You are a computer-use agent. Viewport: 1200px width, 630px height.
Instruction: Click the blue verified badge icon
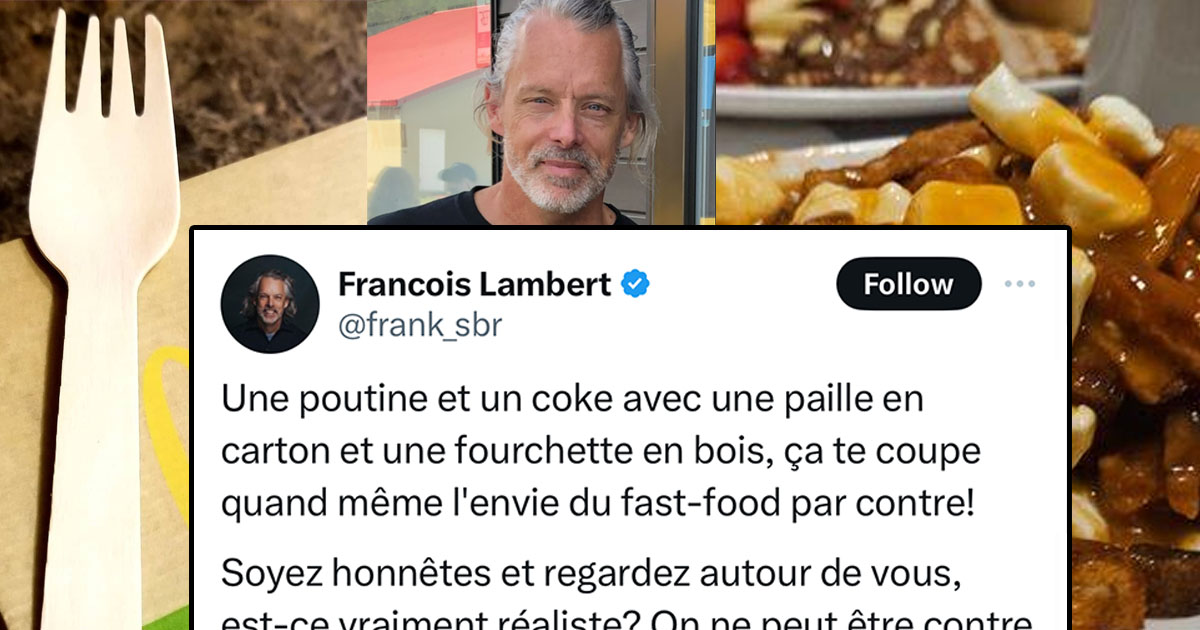635,285
